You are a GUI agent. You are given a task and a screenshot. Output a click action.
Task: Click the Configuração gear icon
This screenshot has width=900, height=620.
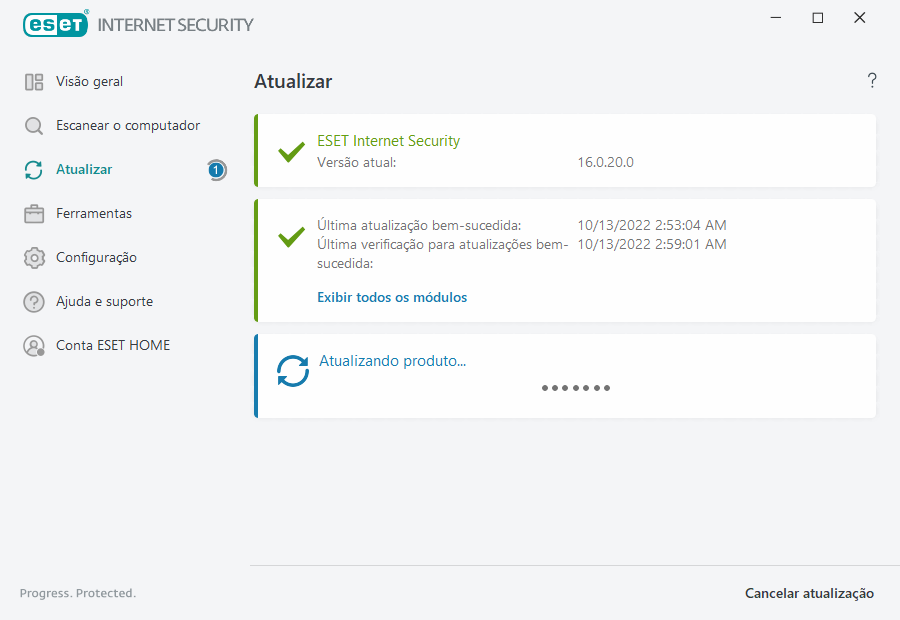tap(34, 258)
